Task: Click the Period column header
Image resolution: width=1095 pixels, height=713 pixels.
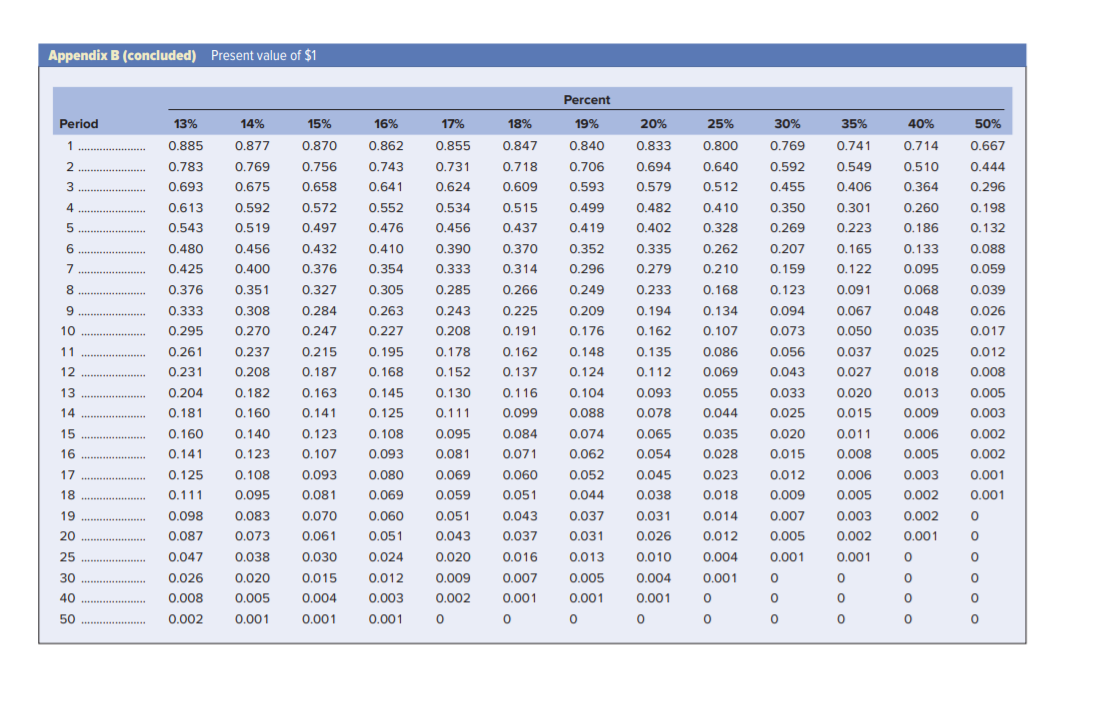Action: pyautogui.click(x=77, y=124)
